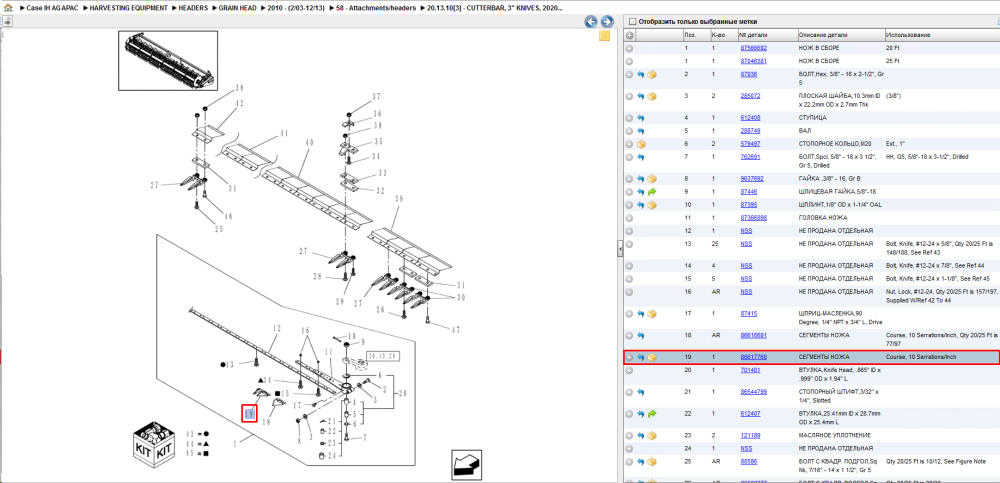1000x483 pixels.
Task: Click the blue arrow icon for part 86544799
Action: 641,392
